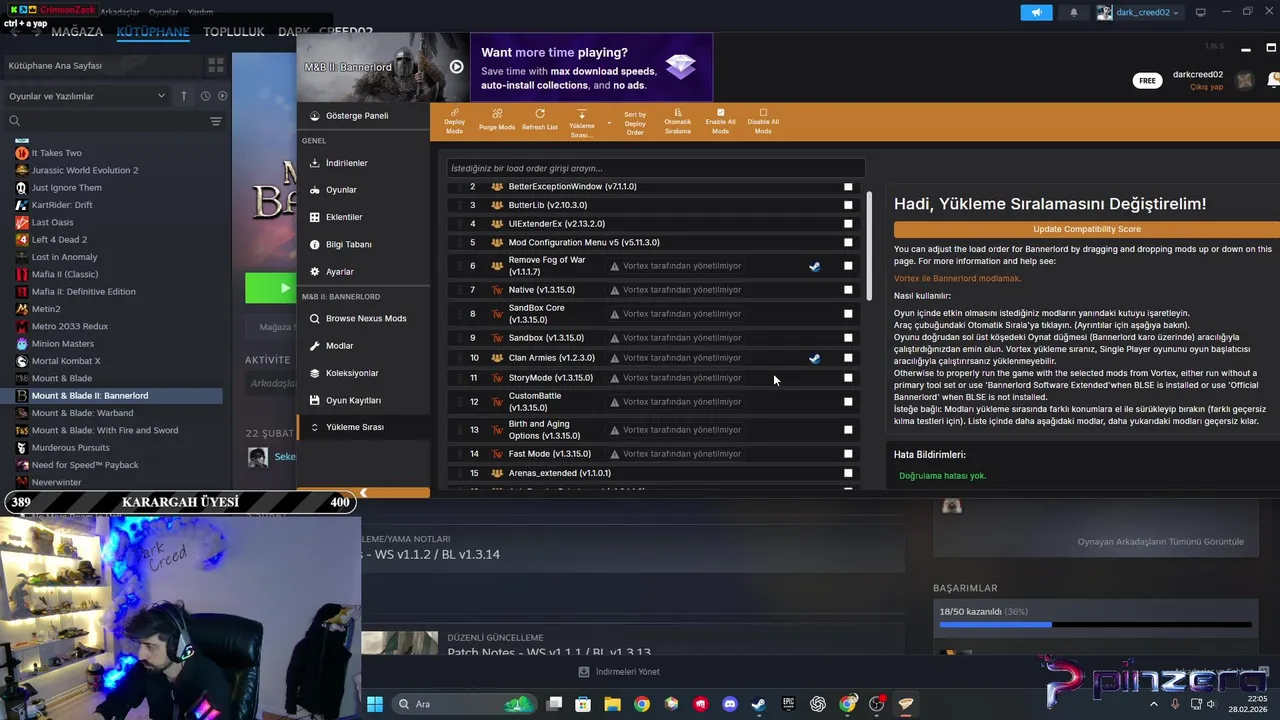Click the Steam library filter settings icon
The height and width of the screenshot is (720, 1280).
(216, 121)
